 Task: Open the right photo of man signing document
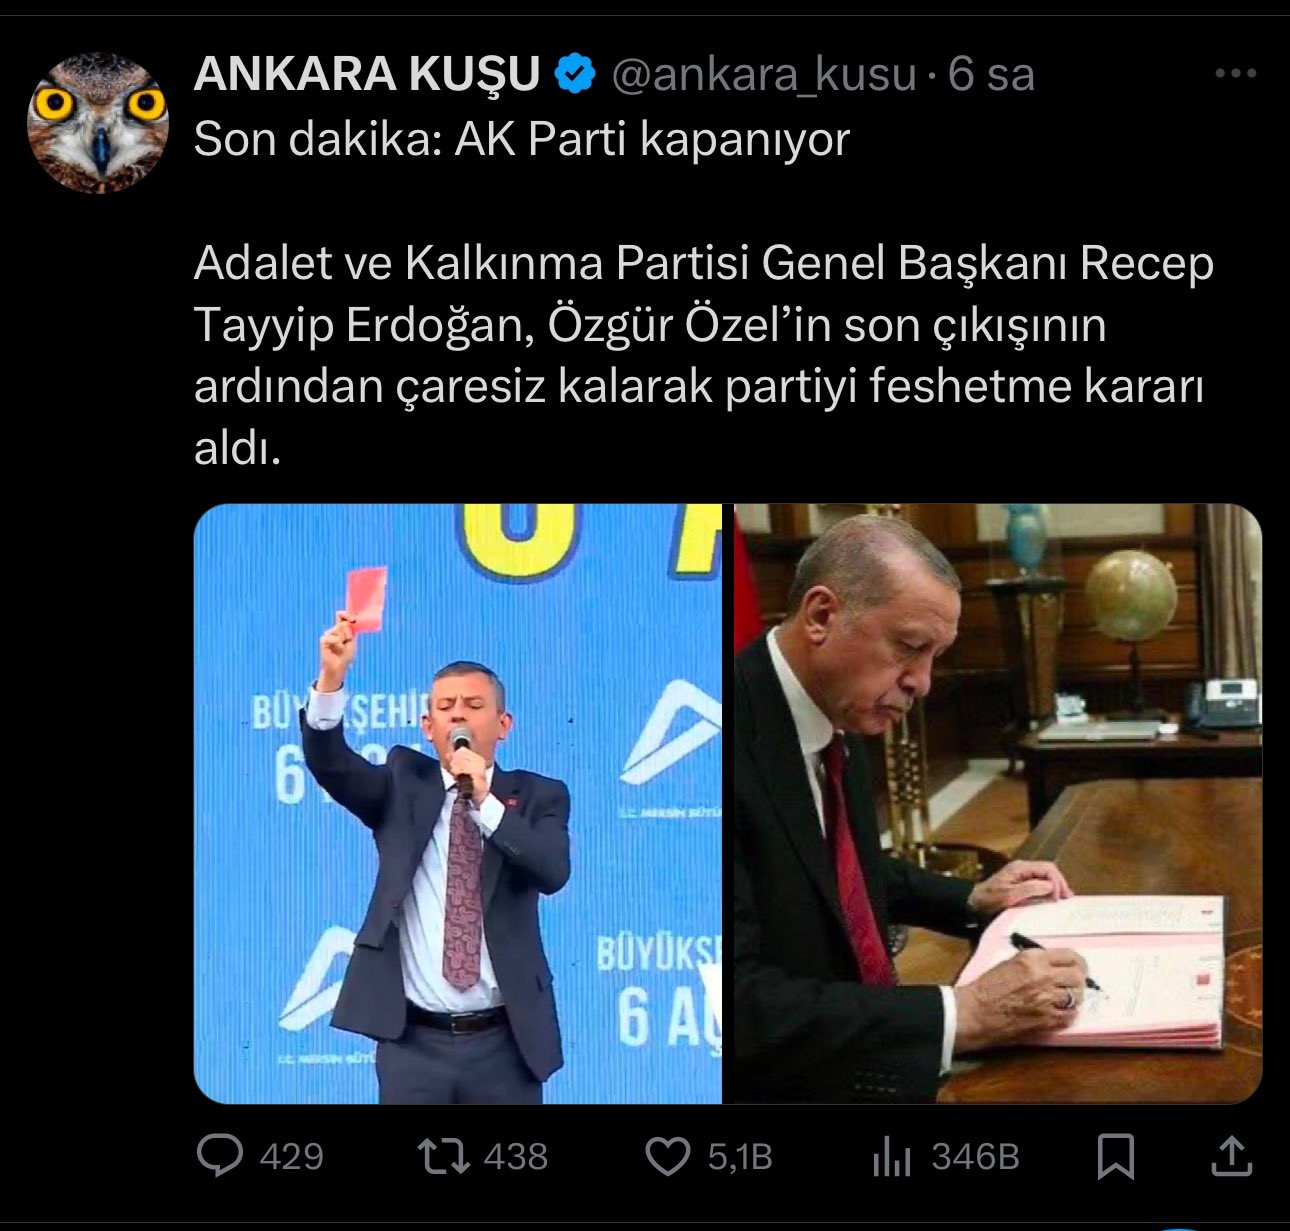point(998,803)
